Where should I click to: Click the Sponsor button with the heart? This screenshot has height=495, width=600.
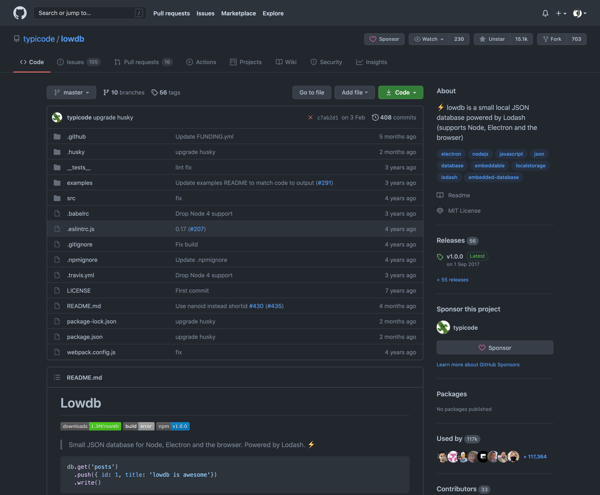(384, 39)
